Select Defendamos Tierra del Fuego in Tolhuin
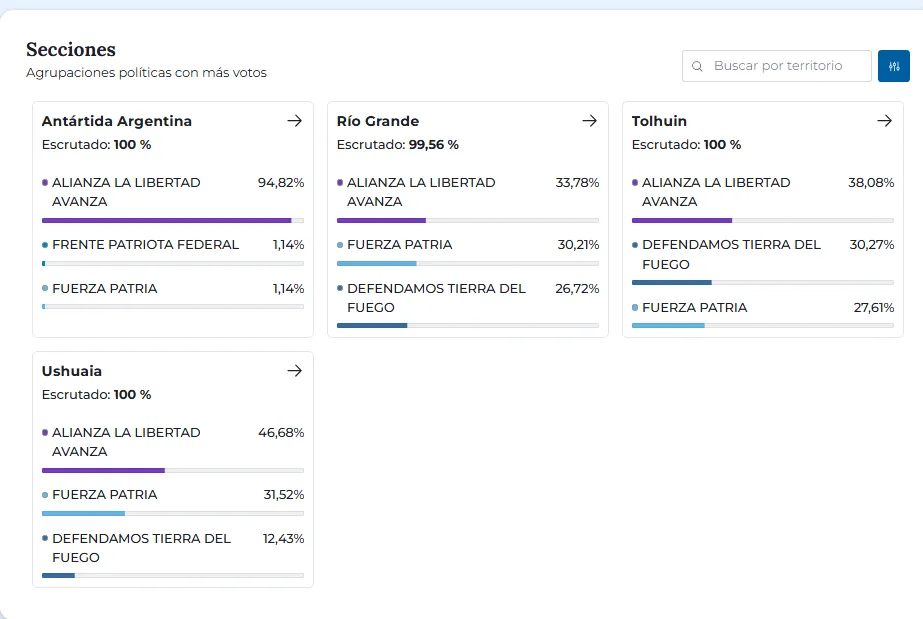923x619 pixels. click(x=730, y=254)
